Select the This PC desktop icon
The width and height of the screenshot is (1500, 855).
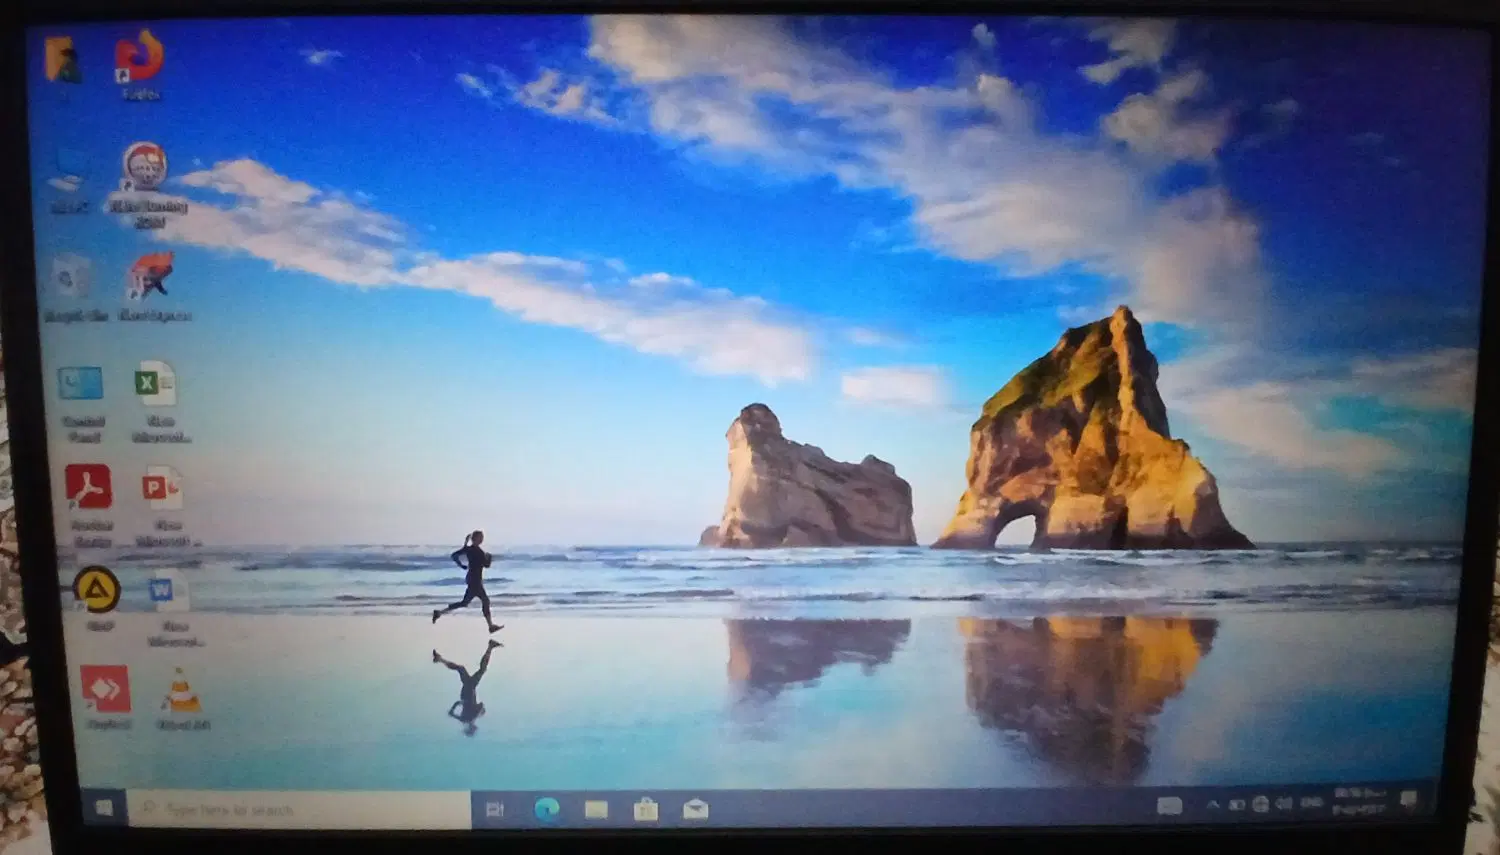pyautogui.click(x=68, y=180)
